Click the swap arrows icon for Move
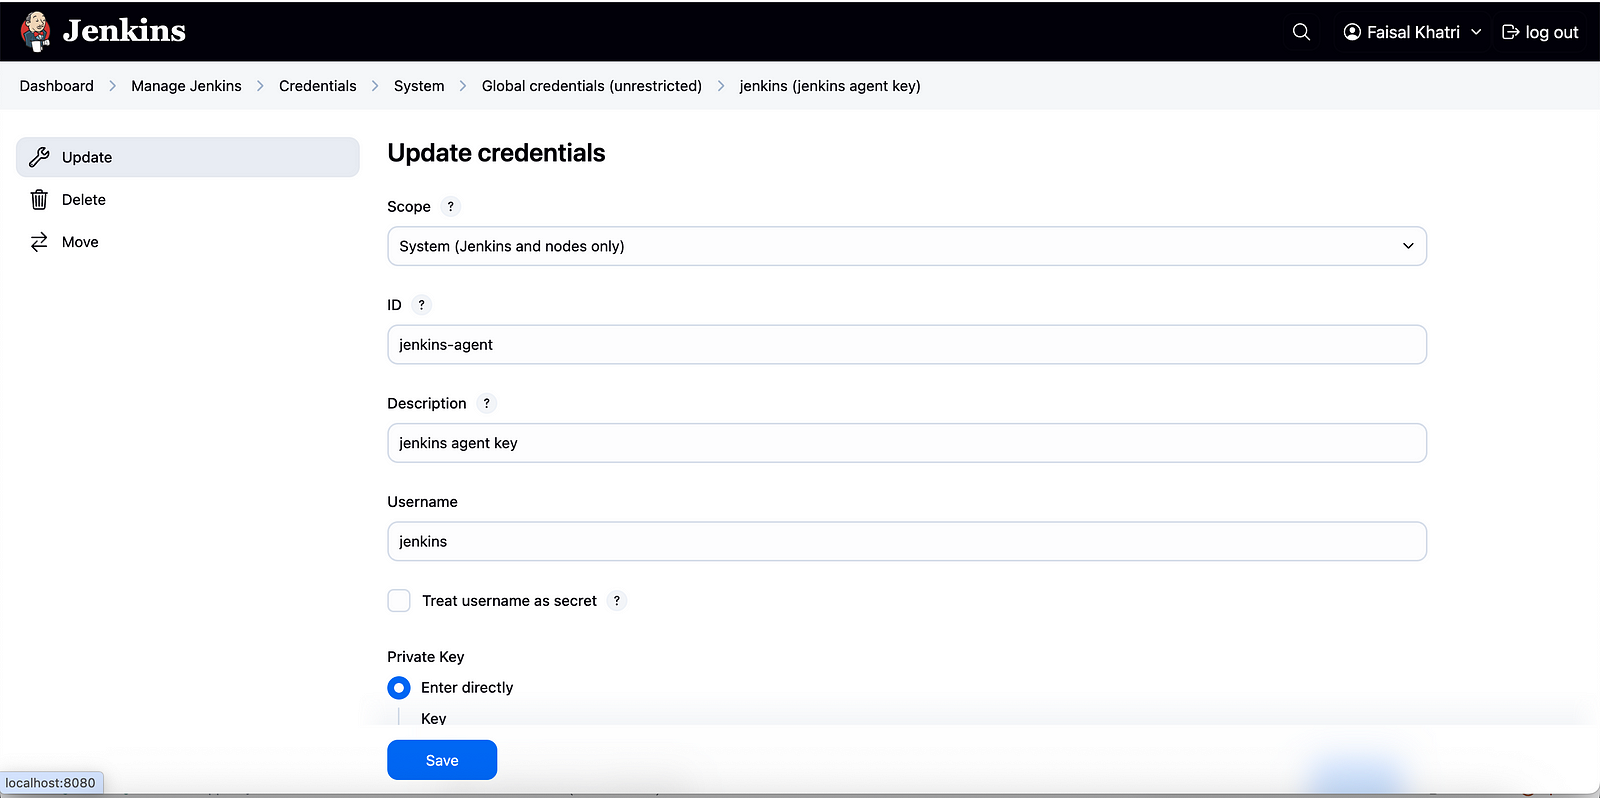 [39, 242]
